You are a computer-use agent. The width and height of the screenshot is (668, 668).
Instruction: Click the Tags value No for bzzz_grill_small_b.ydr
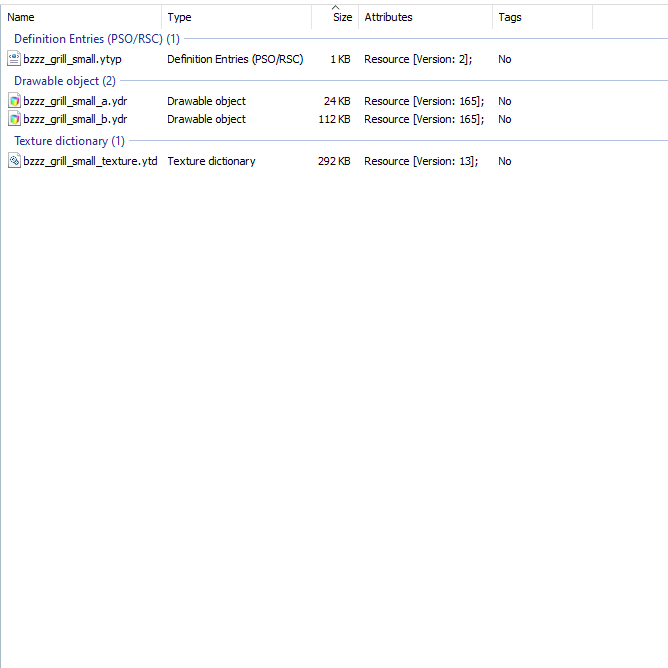coord(505,119)
